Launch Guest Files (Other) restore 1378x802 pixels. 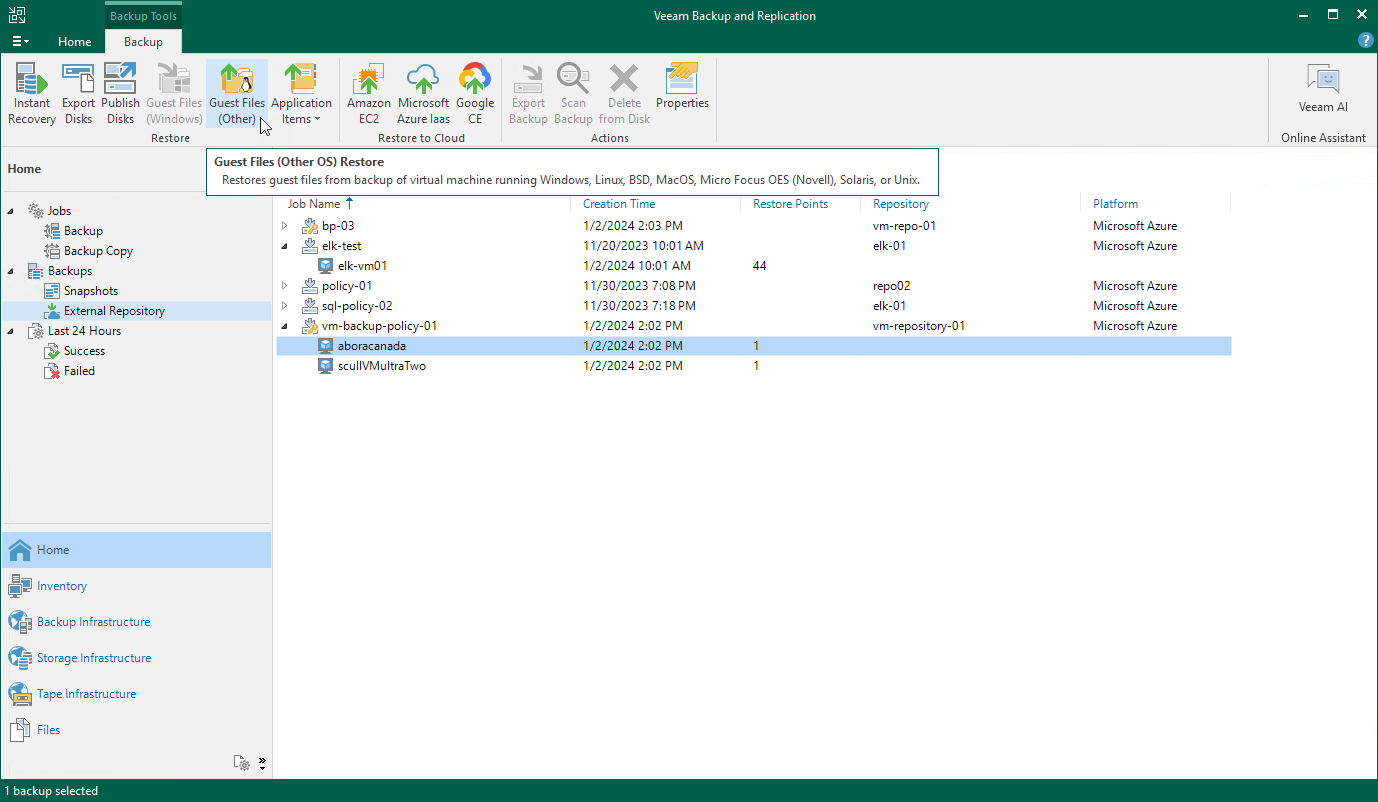tap(237, 94)
